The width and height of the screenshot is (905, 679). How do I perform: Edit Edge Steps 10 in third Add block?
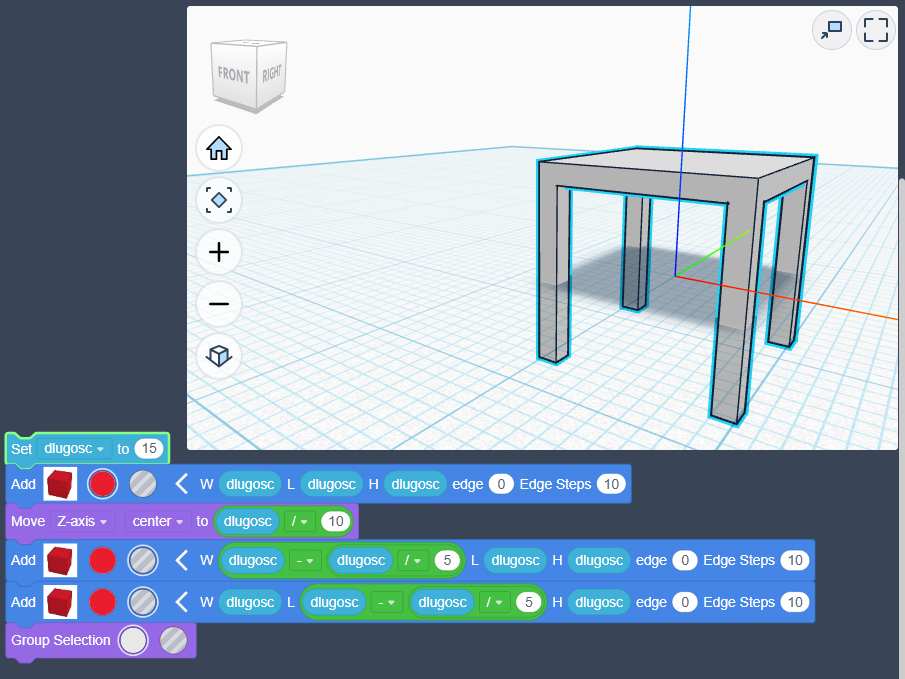795,602
